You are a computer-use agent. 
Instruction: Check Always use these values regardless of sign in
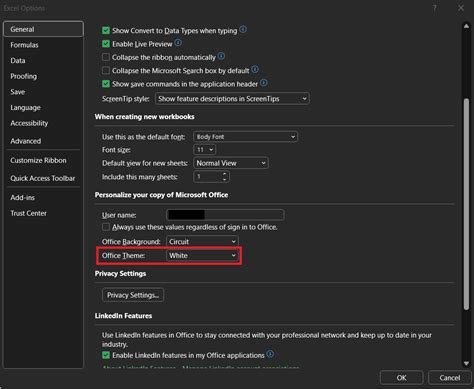pyautogui.click(x=106, y=227)
